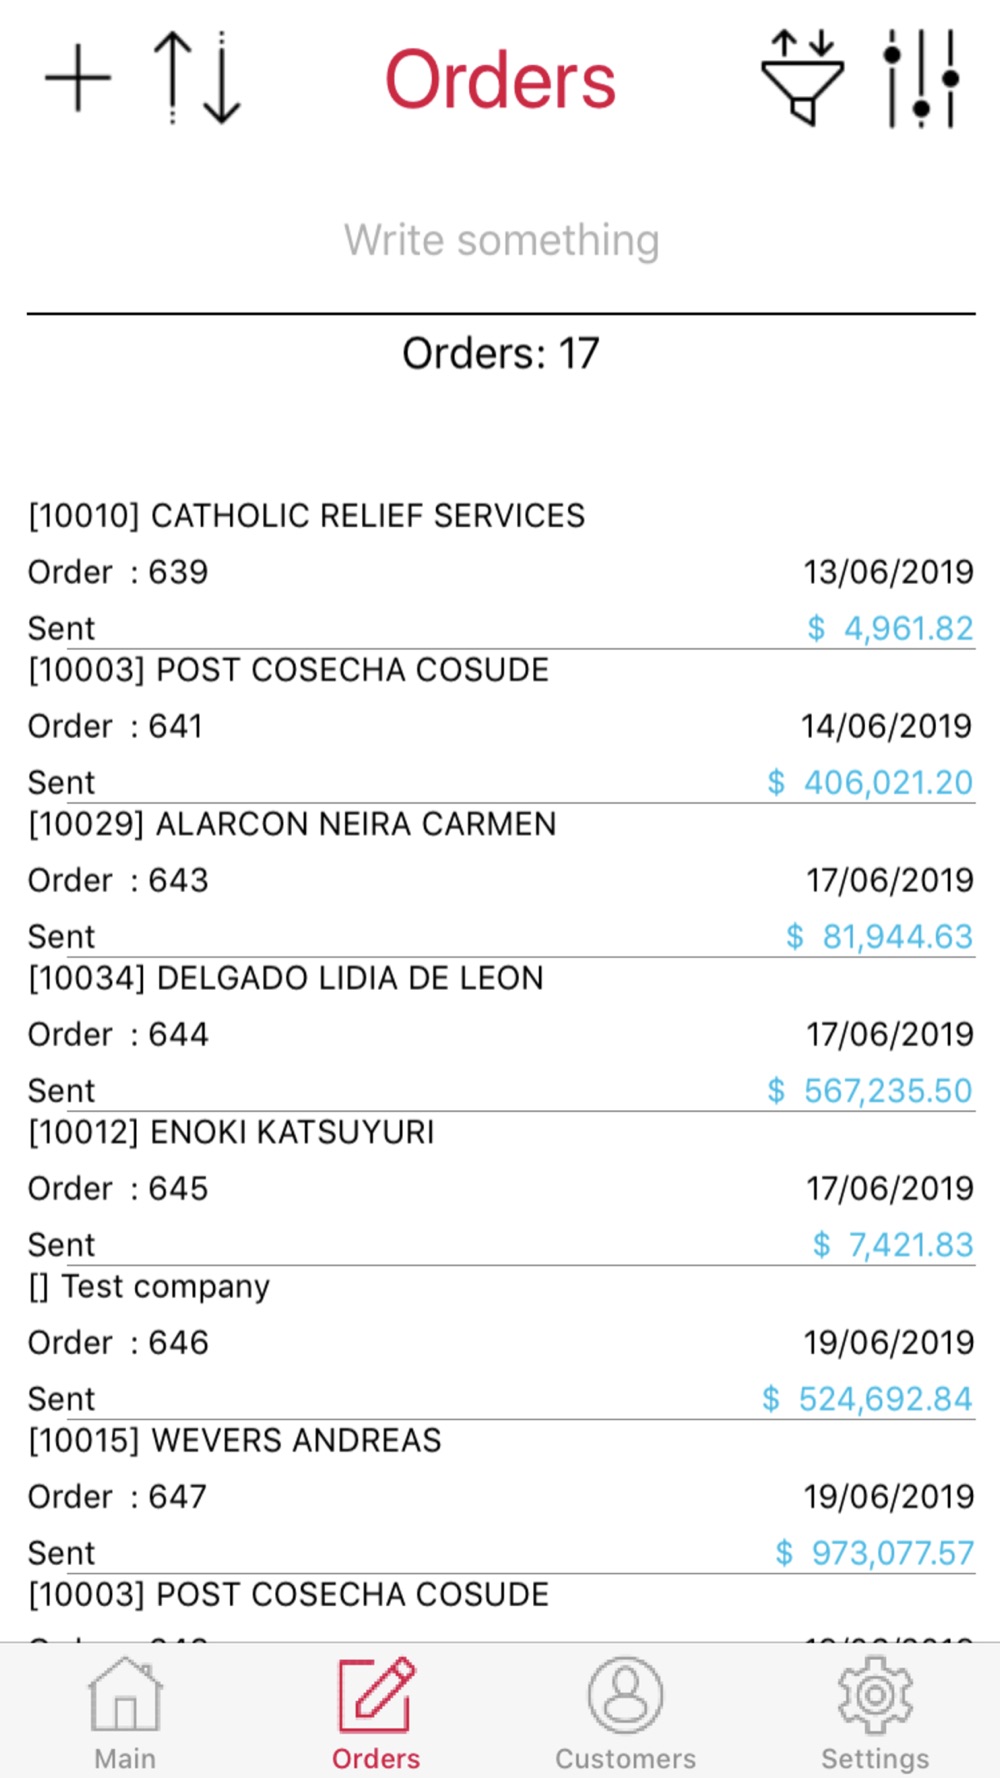Tap the plus icon to add order
The width and height of the screenshot is (1000, 1778).
pos(78,78)
